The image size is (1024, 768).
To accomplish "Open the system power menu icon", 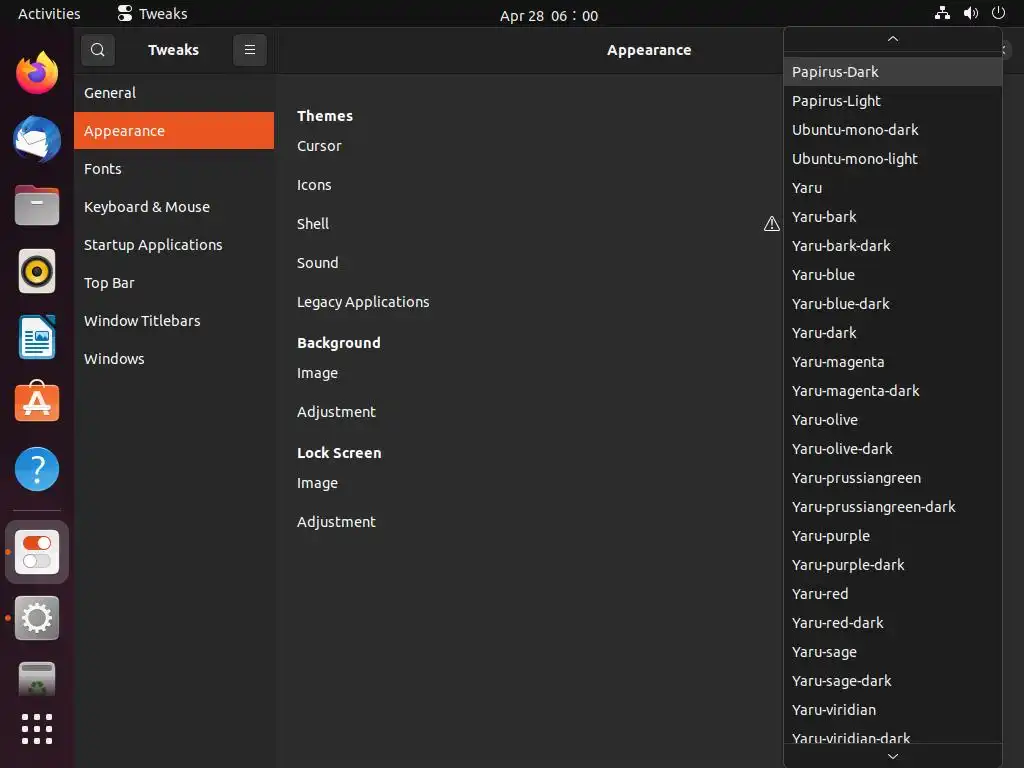I will coord(998,14).
